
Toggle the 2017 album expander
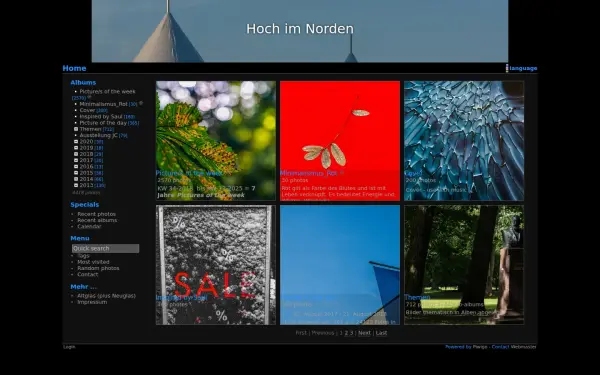click(76, 160)
